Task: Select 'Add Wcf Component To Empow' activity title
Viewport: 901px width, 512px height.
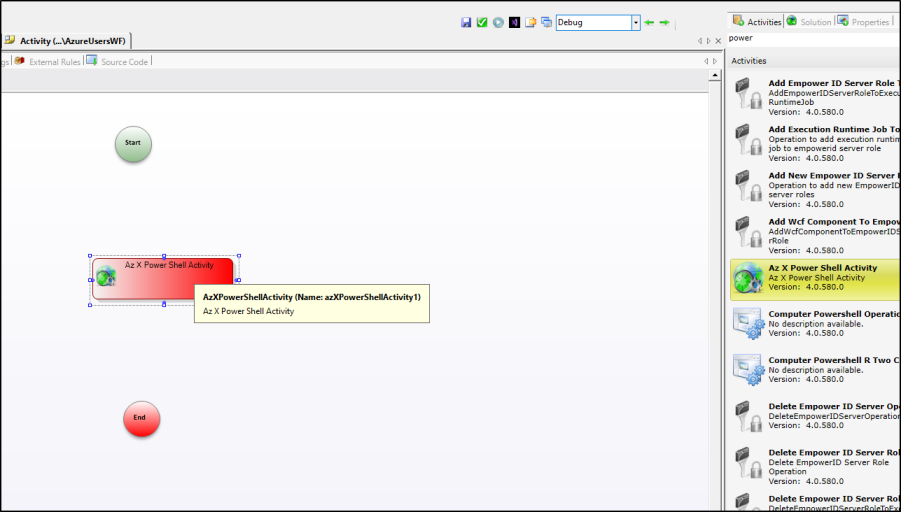Action: pos(834,222)
